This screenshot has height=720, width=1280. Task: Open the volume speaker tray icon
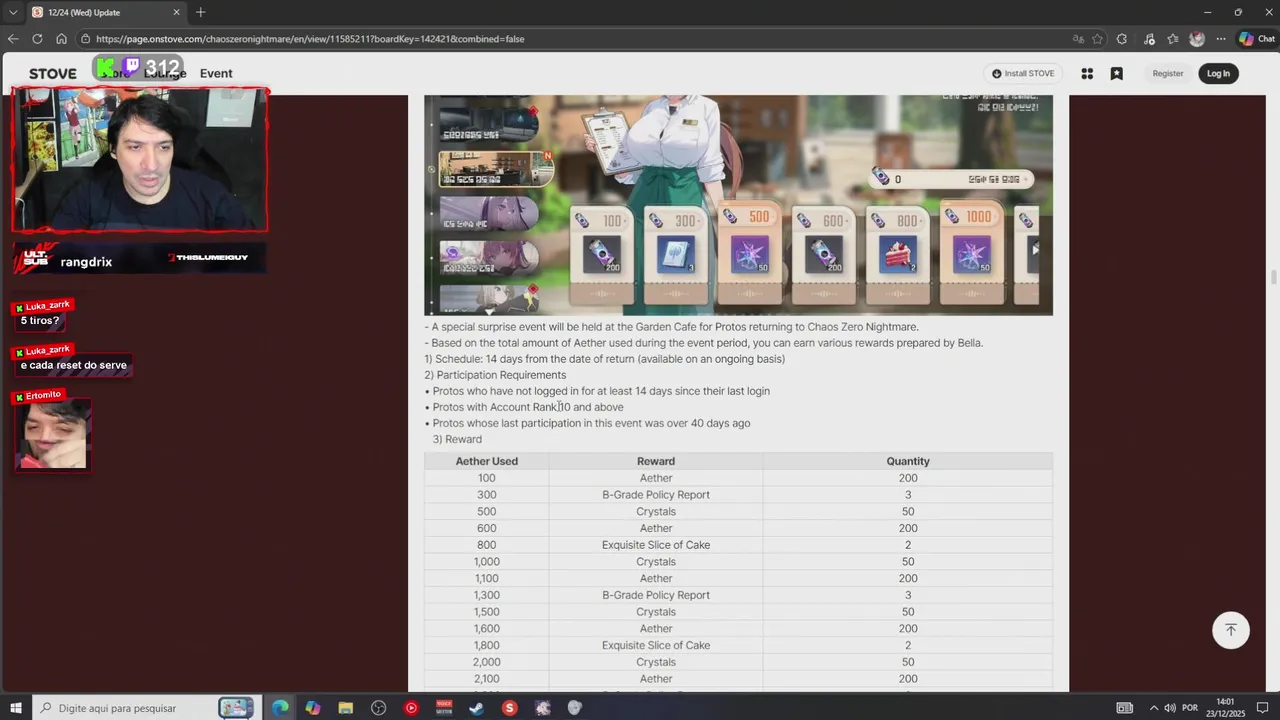point(1170,708)
